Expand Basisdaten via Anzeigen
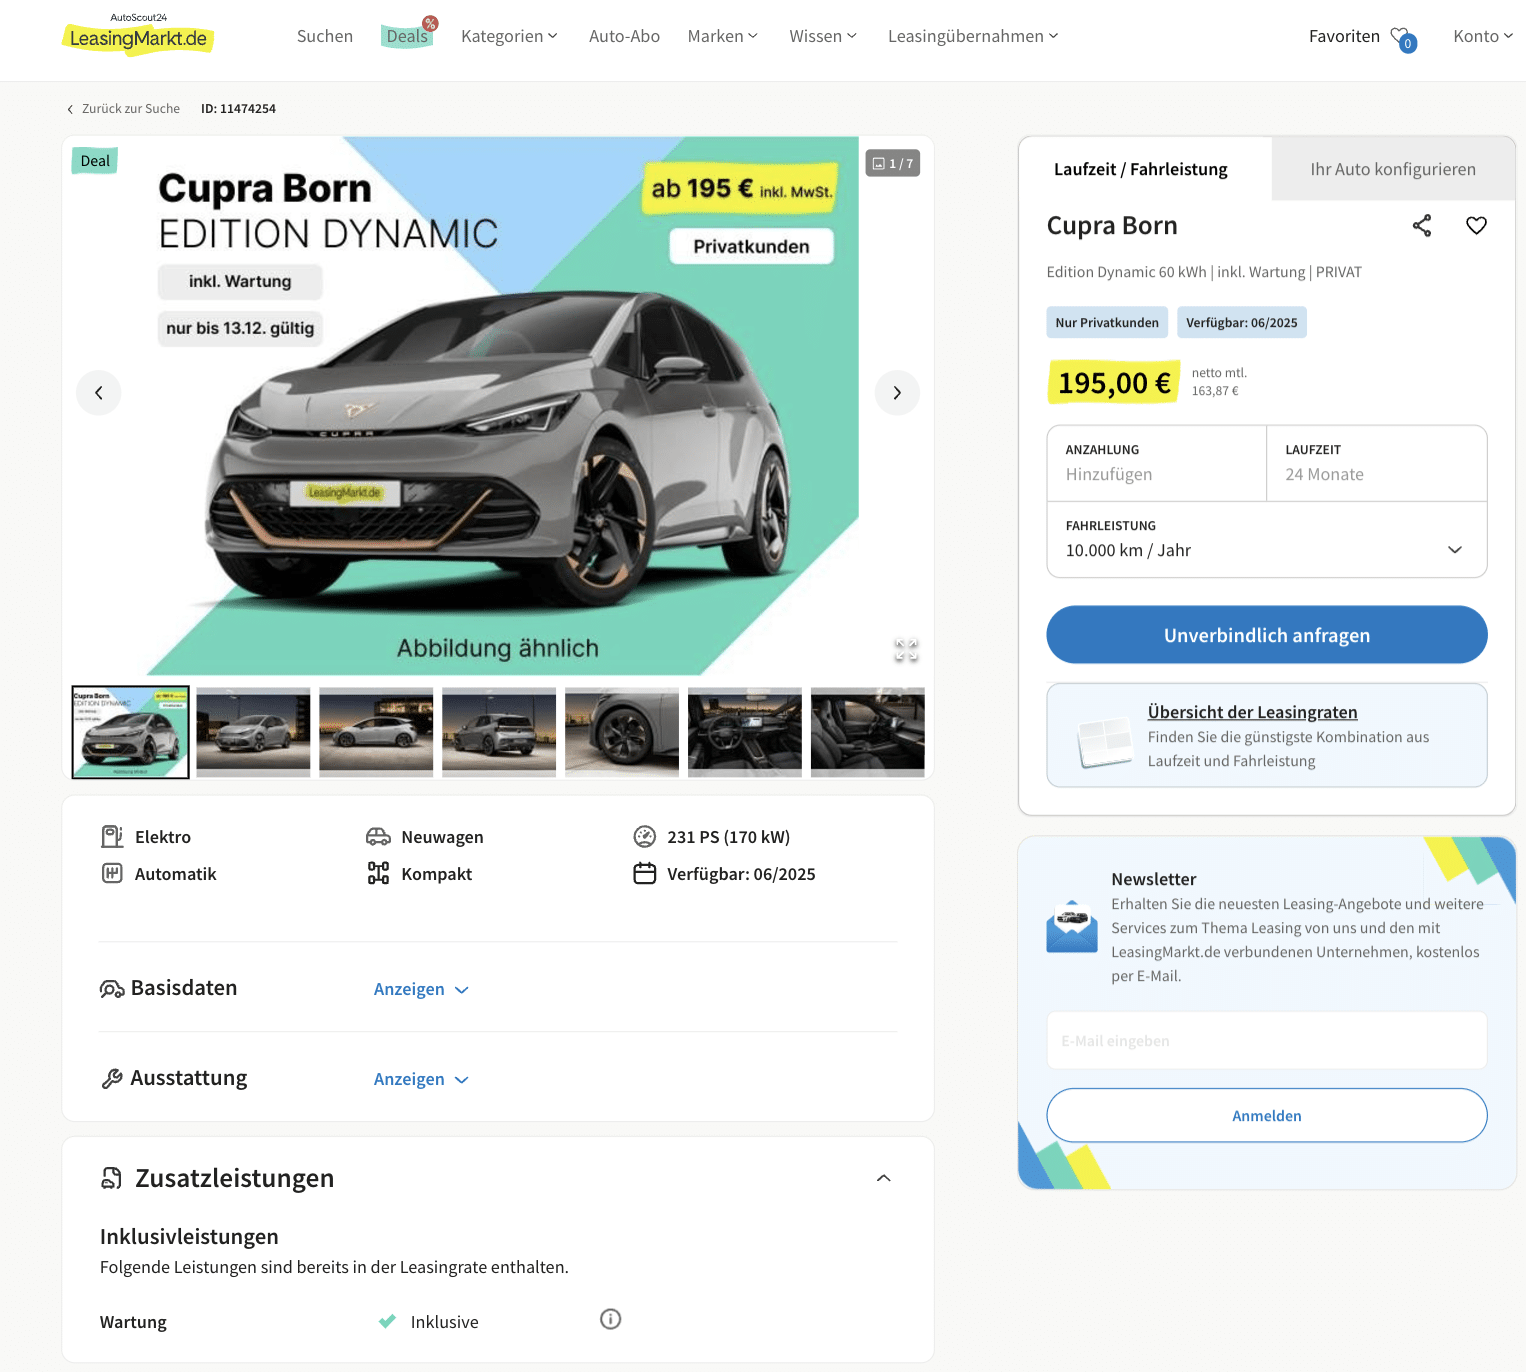This screenshot has height=1372, width=1526. [x=421, y=989]
